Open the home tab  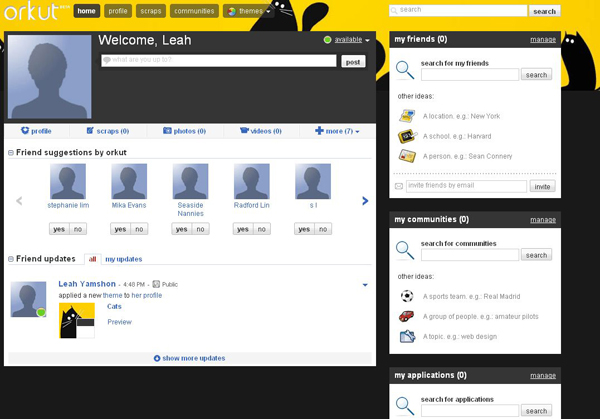tap(86, 11)
